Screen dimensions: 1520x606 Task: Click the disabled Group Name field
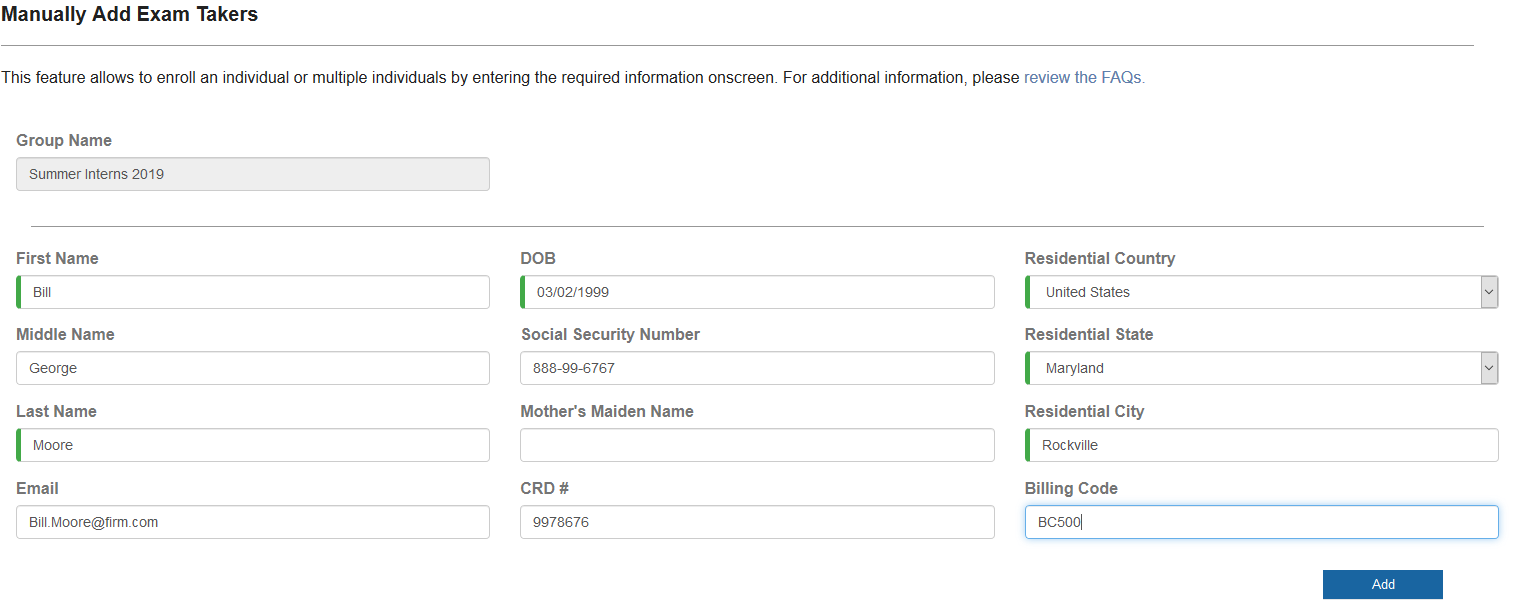click(x=253, y=174)
